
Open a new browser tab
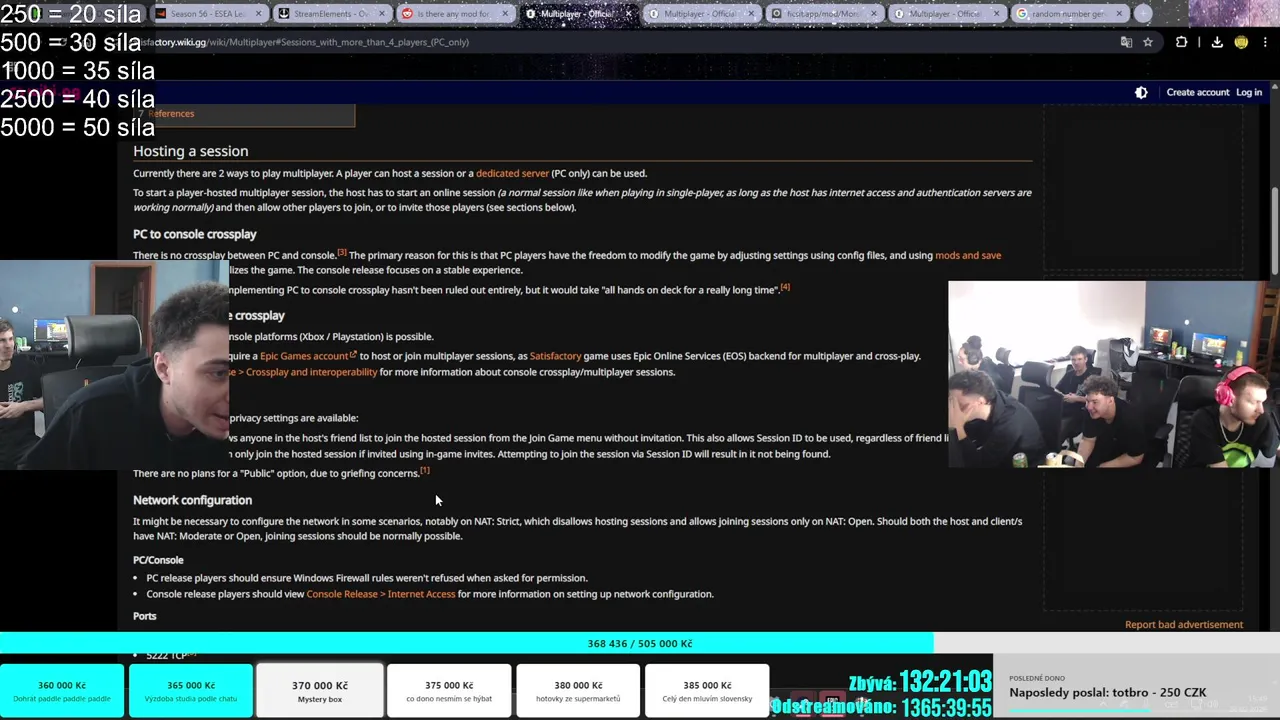[1143, 14]
